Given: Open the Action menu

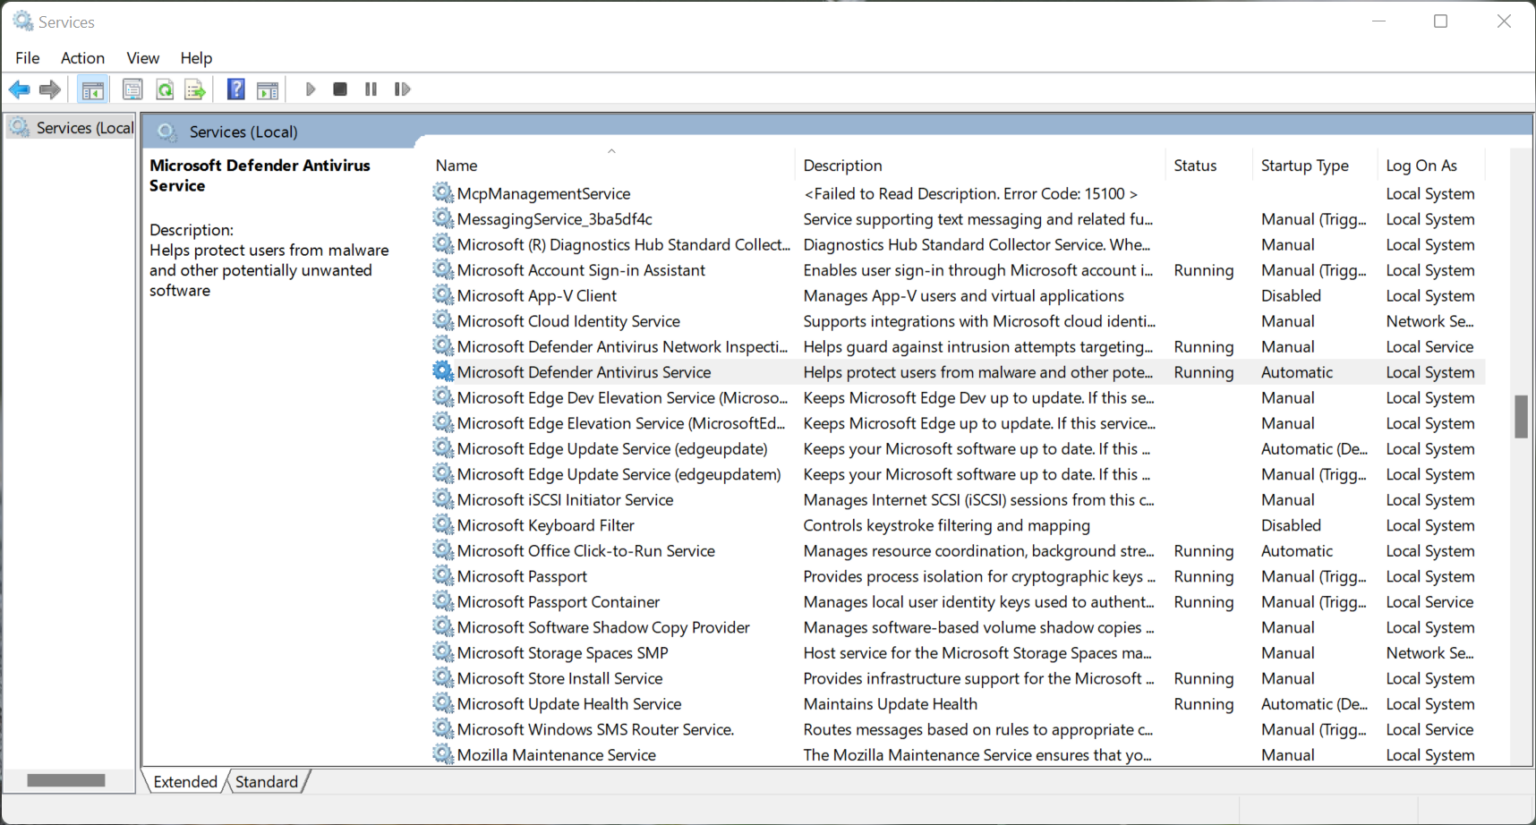Looking at the screenshot, I should (x=82, y=58).
